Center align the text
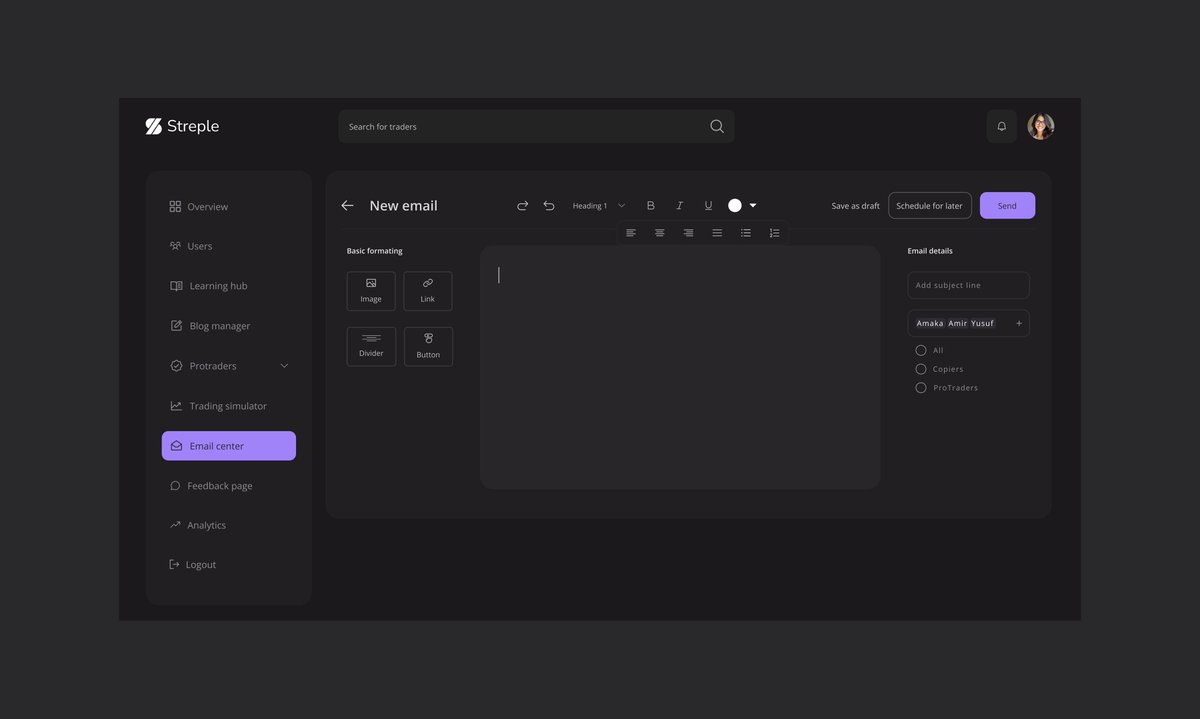 click(660, 232)
